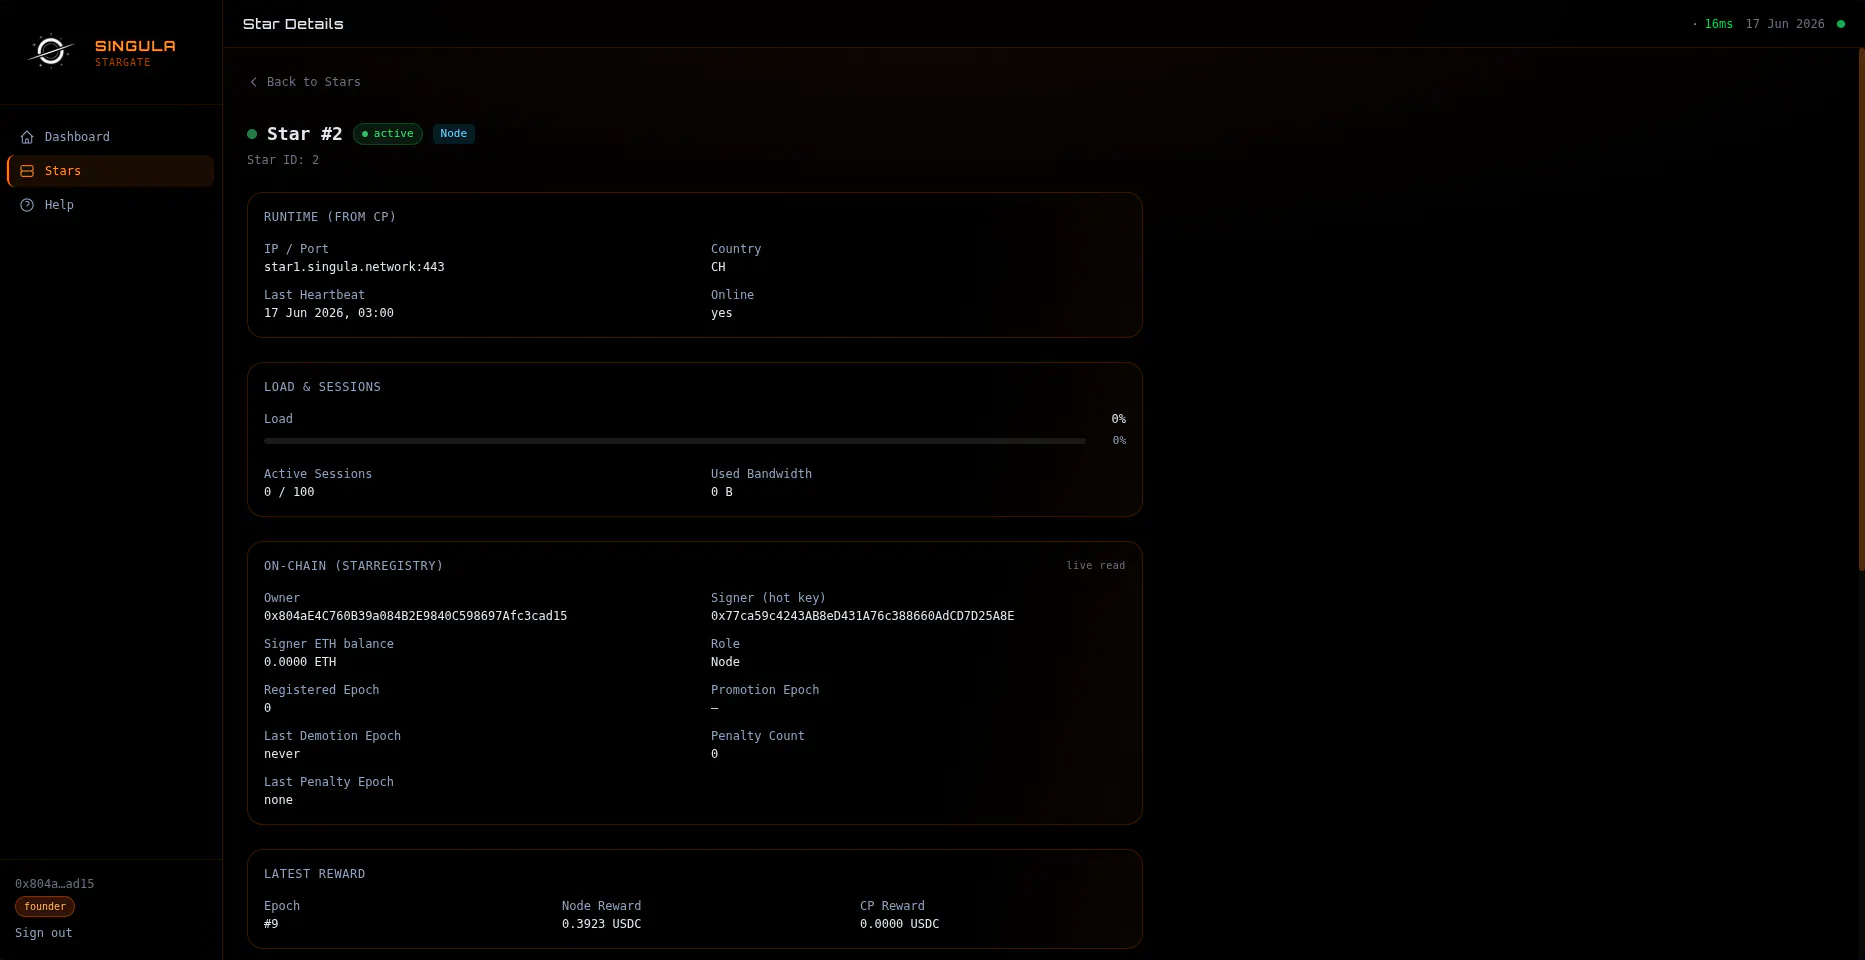Click the green connection dot in header
The image size is (1865, 960).
point(1841,24)
